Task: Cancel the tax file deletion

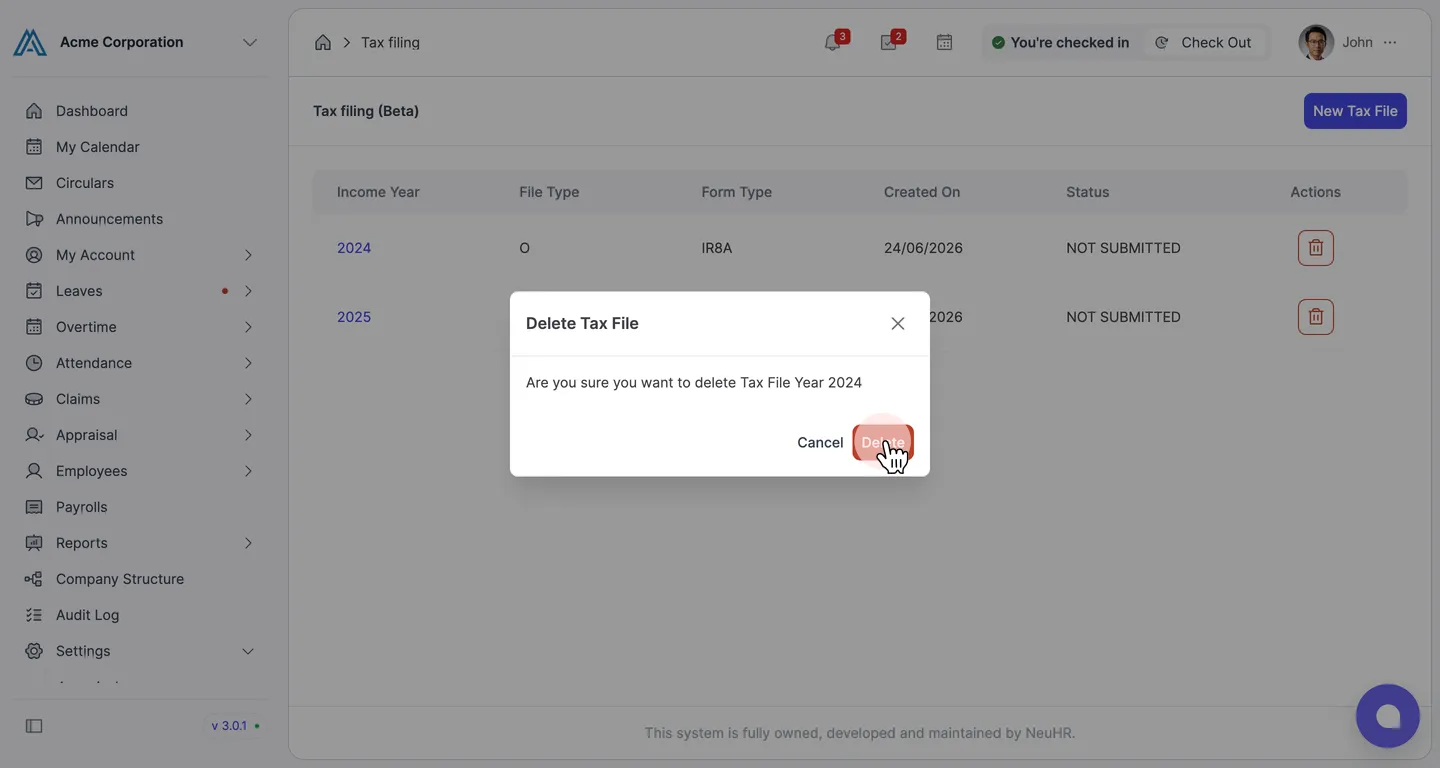Action: coord(820,442)
